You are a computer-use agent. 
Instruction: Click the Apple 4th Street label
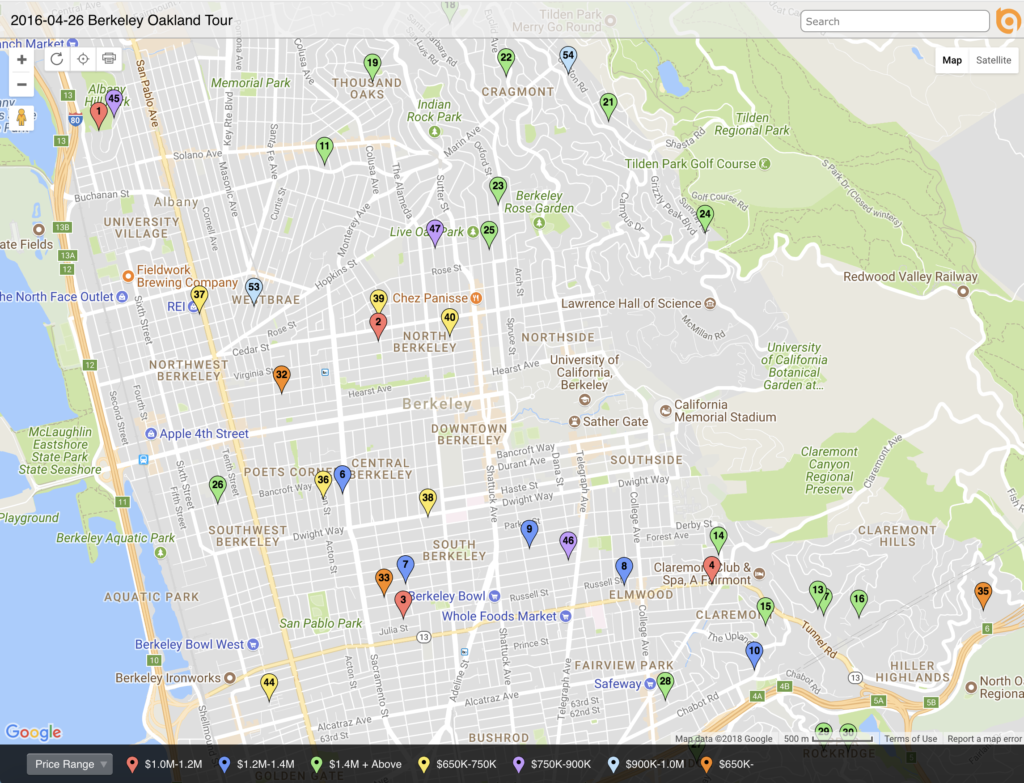pyautogui.click(x=204, y=433)
